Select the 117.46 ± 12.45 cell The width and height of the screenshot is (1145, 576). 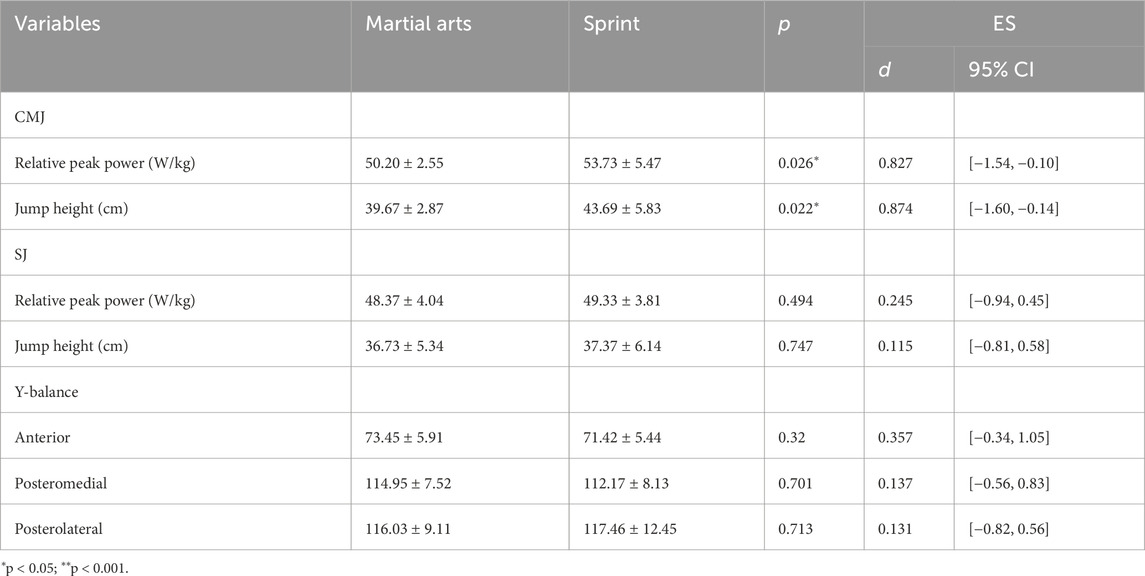(x=633, y=529)
